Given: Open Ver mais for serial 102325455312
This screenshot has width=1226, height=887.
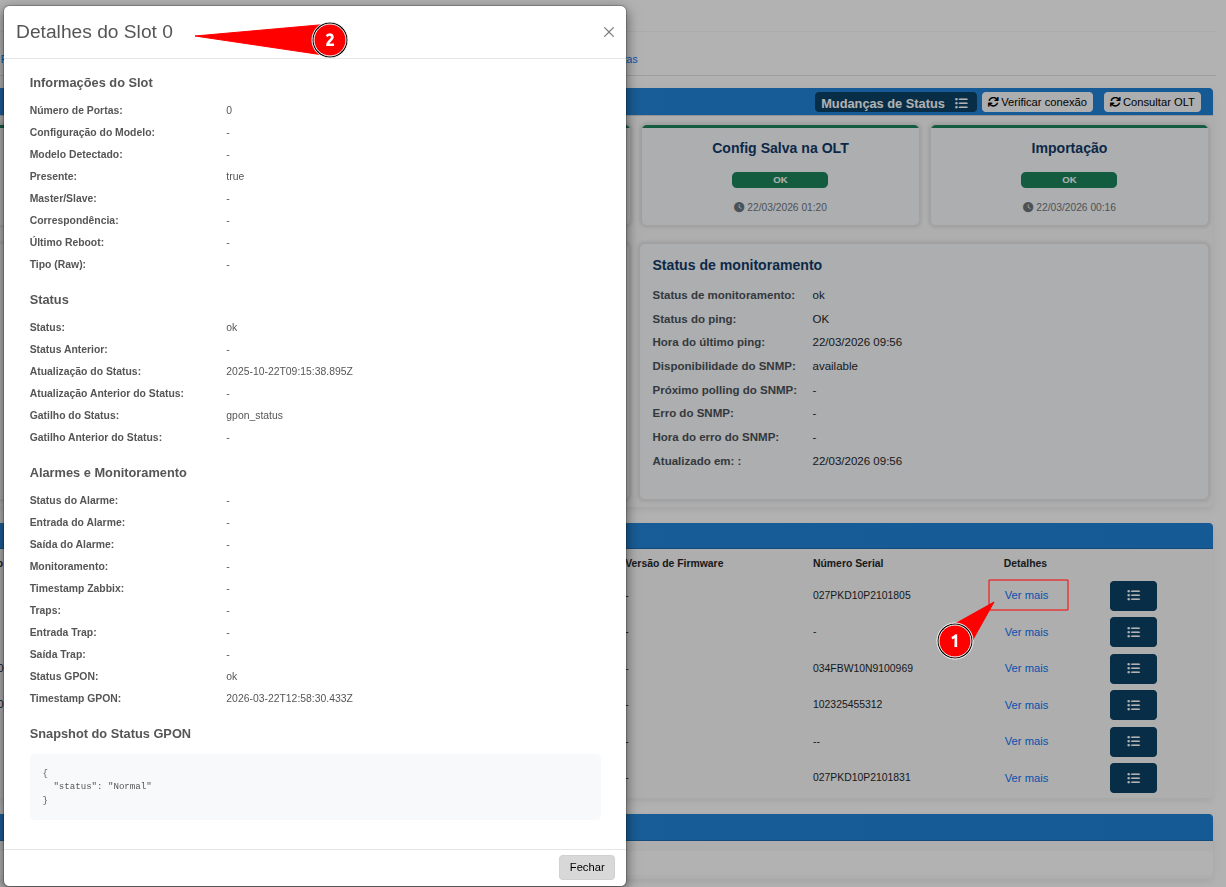Looking at the screenshot, I should click(1027, 705).
